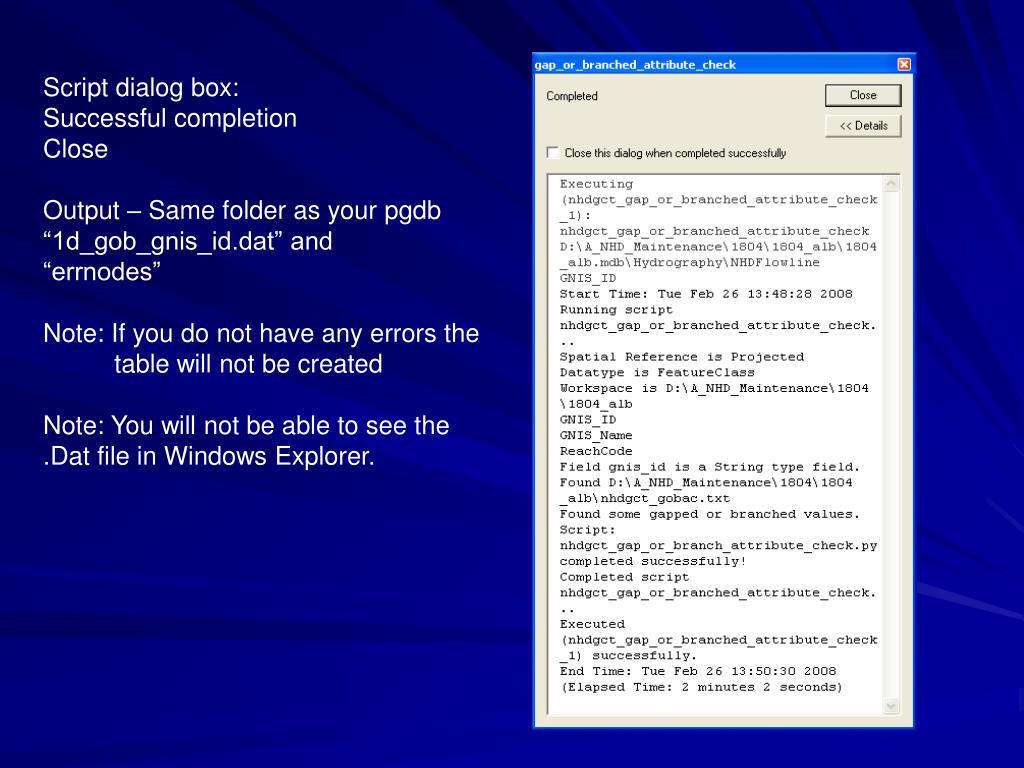1024x768 pixels.
Task: Click the 'GNIS_Name' log line
Action: click(x=596, y=436)
